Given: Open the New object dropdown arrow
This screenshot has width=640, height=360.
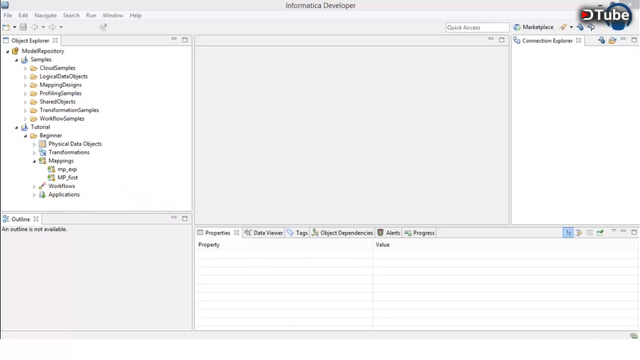Looking at the screenshot, I should tap(14, 27).
